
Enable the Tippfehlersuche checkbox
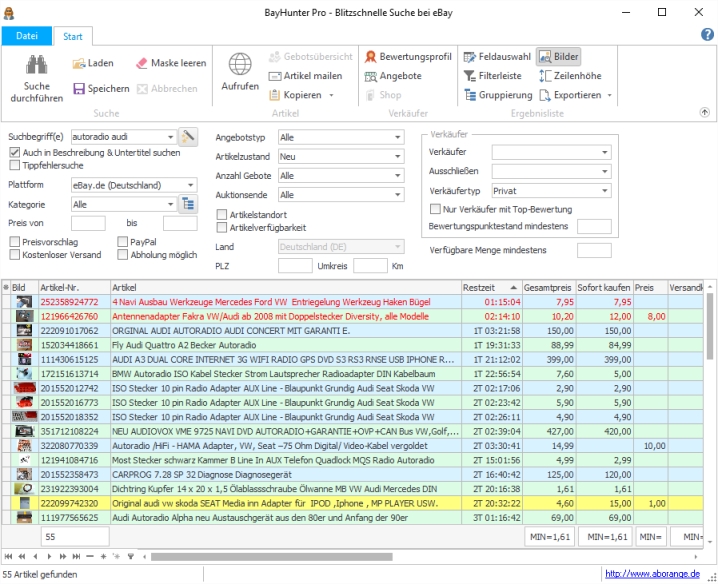point(14,166)
